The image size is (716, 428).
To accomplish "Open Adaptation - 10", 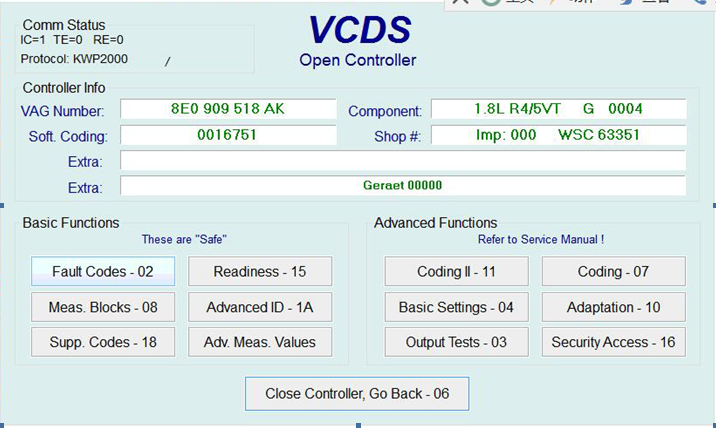I will point(614,307).
